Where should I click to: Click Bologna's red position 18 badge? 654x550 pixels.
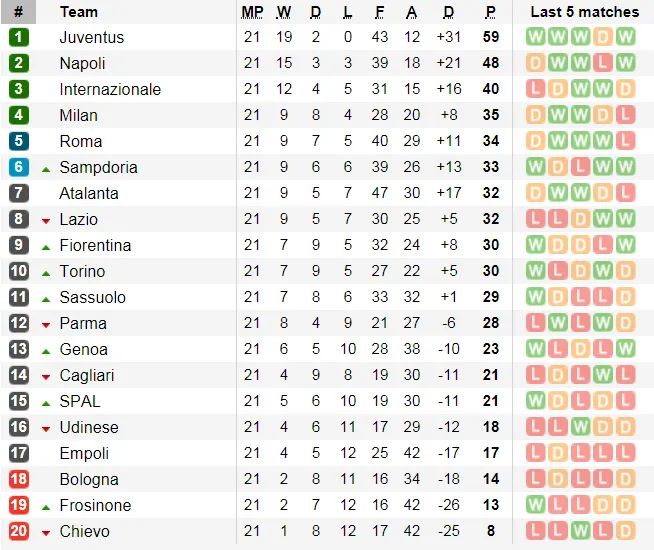(18, 479)
